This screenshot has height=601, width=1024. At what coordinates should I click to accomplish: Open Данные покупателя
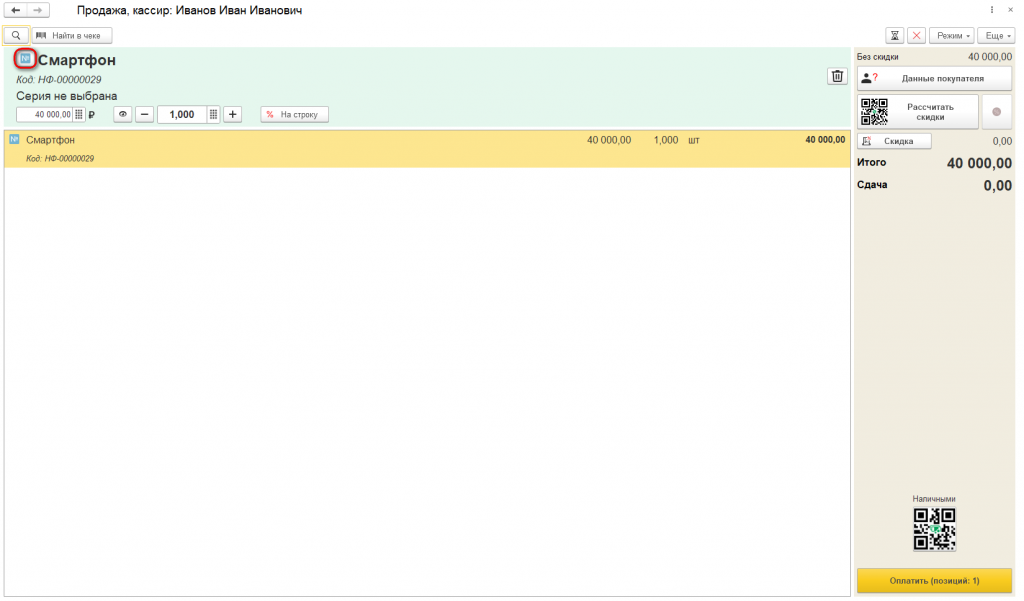click(x=934, y=78)
